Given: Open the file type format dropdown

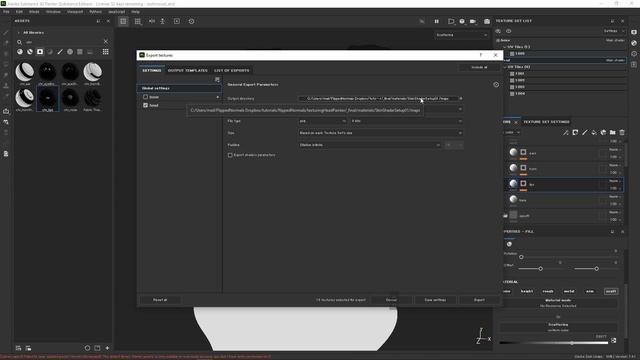Looking at the screenshot, I should (x=322, y=121).
